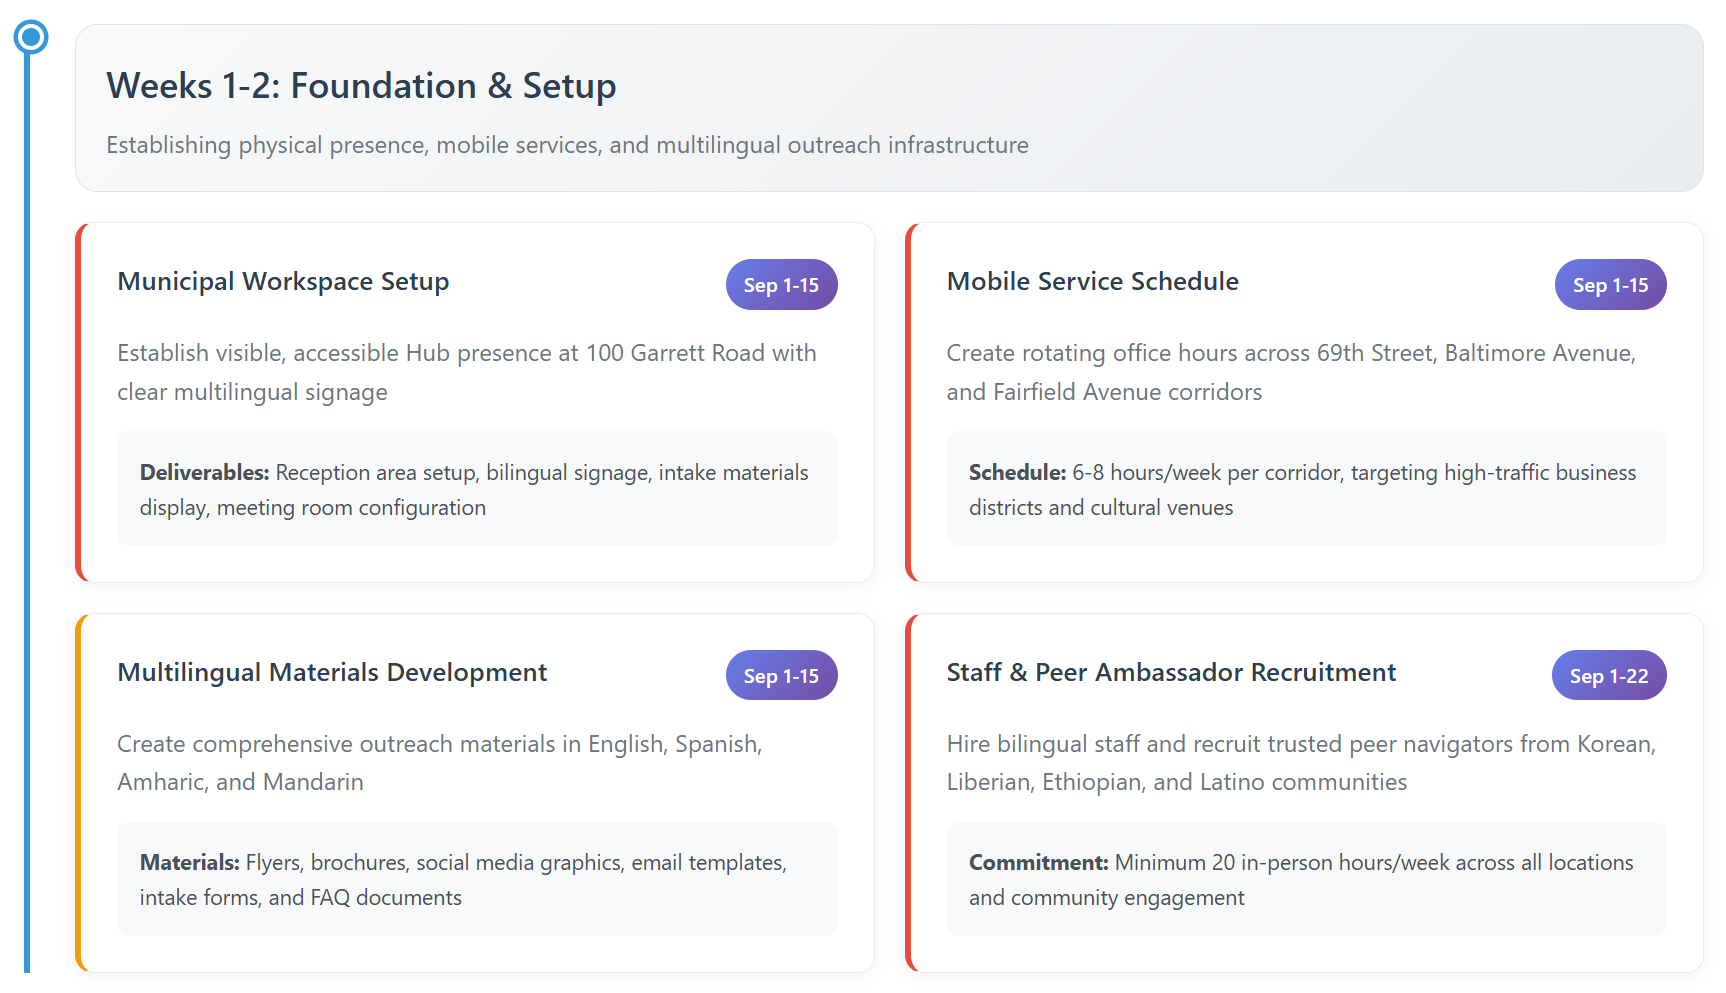Click the outreach materials languages description

(439, 763)
